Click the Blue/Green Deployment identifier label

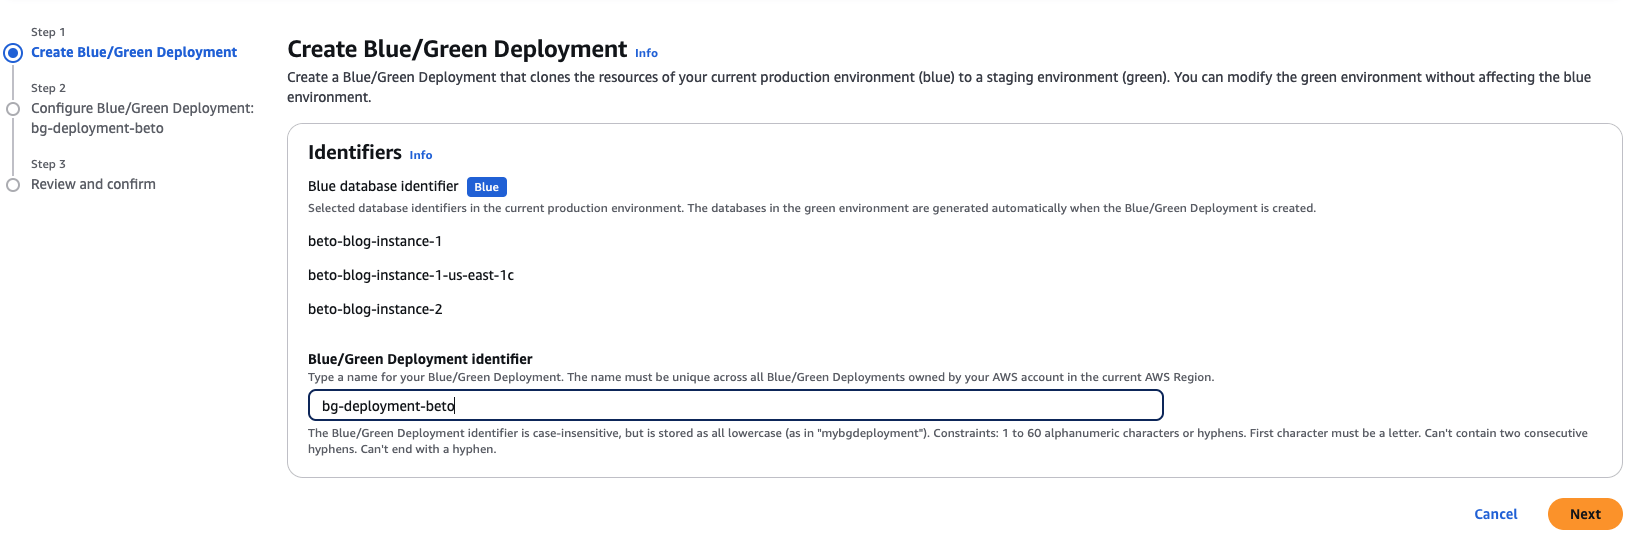pos(420,359)
